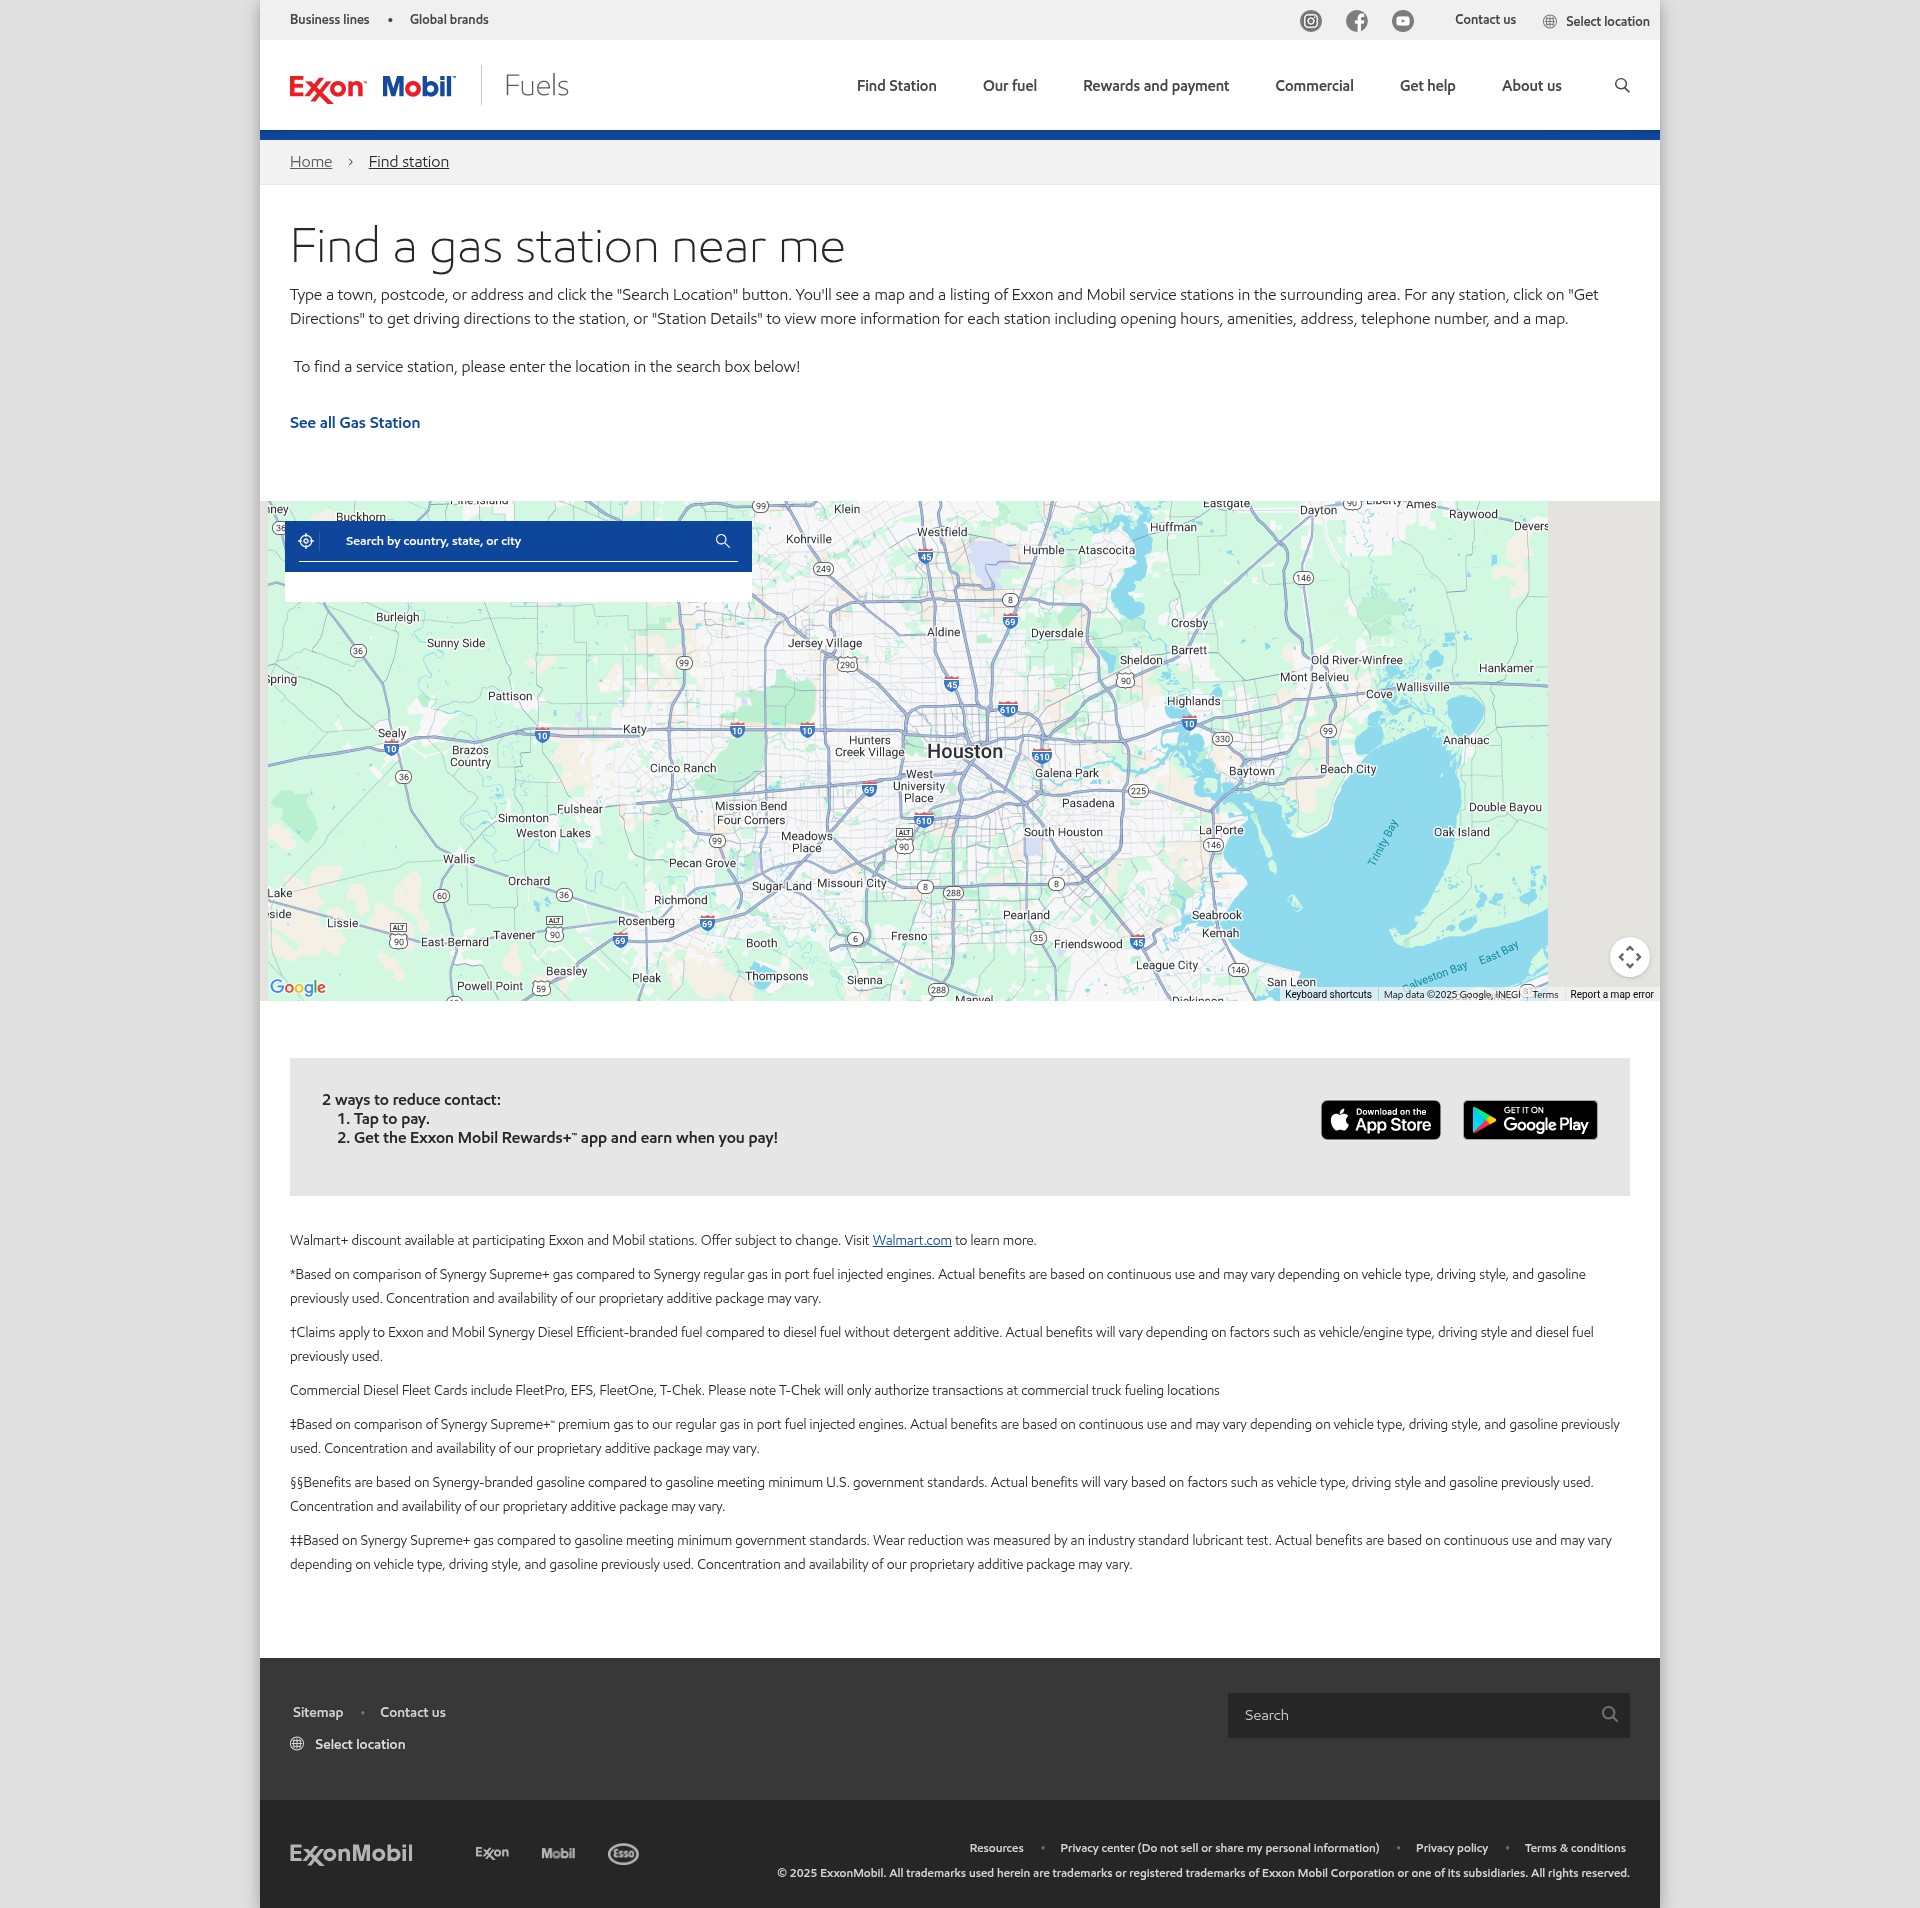Image resolution: width=1920 pixels, height=1908 pixels.
Task: Open site search magnifier in main navigation
Action: coord(1622,86)
